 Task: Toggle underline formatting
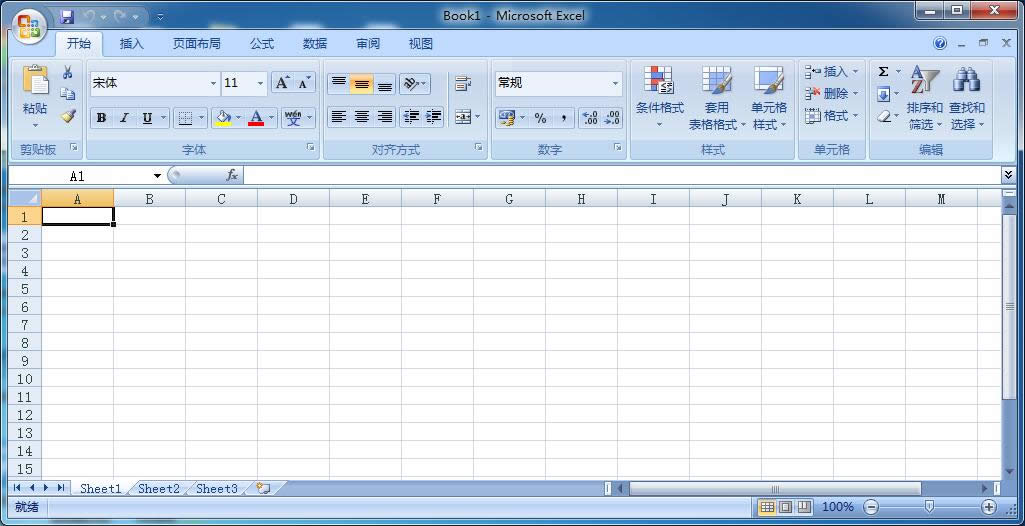tap(147, 118)
